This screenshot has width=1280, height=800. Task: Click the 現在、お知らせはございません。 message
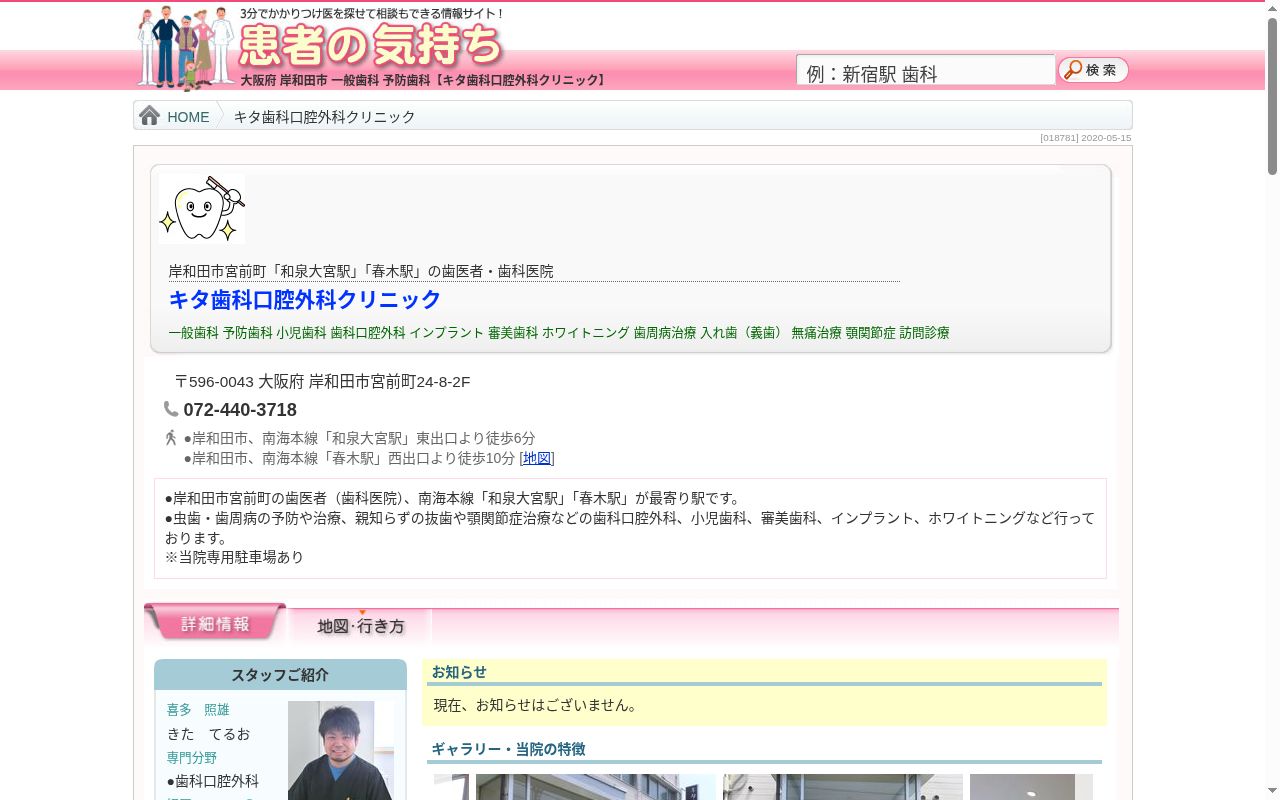[x=537, y=705]
